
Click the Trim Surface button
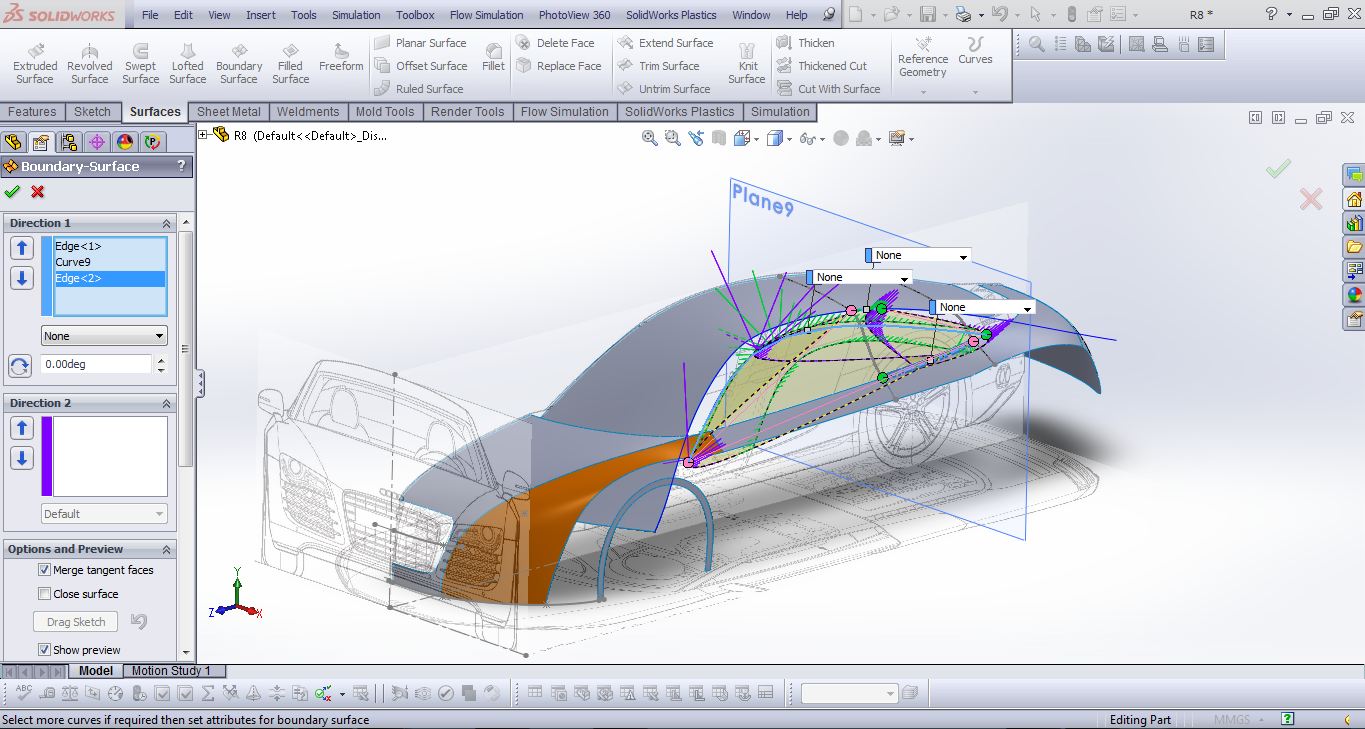659,66
